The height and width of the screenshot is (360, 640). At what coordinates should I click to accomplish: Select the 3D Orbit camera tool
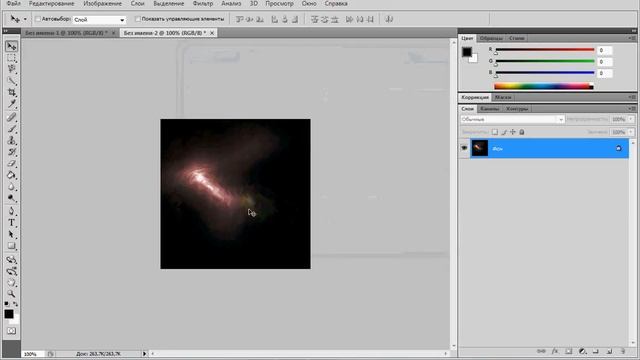click(x=11, y=271)
